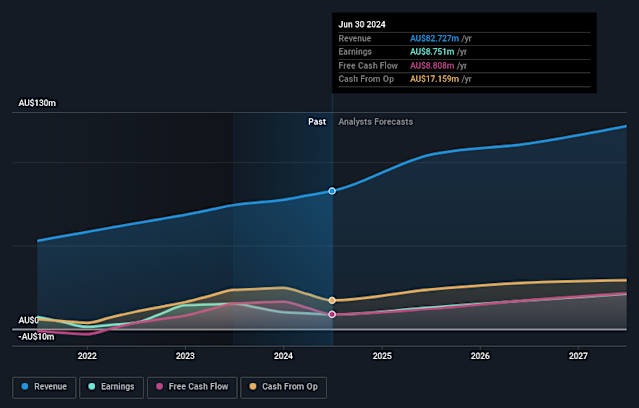
Task: Click the AU$130m y-axis label
Action: coord(38,103)
